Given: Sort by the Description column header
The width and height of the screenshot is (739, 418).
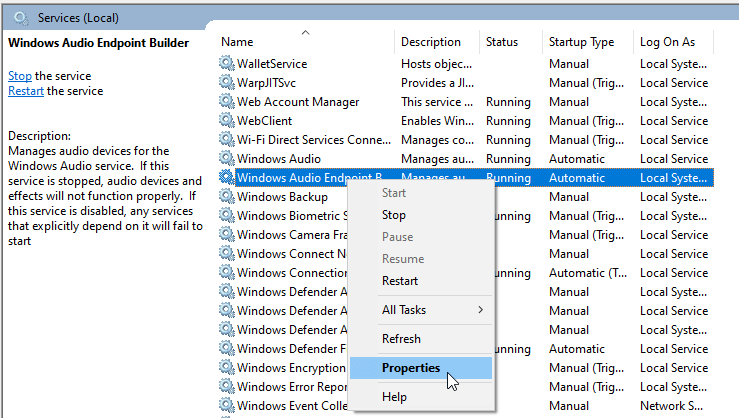Looking at the screenshot, I should point(431,42).
